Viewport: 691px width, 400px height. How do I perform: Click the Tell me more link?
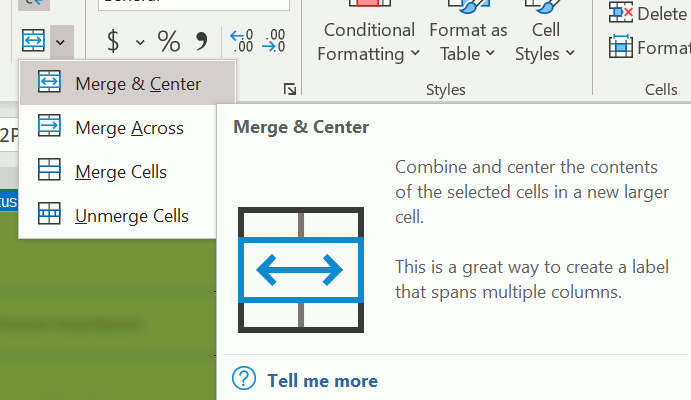(x=322, y=380)
